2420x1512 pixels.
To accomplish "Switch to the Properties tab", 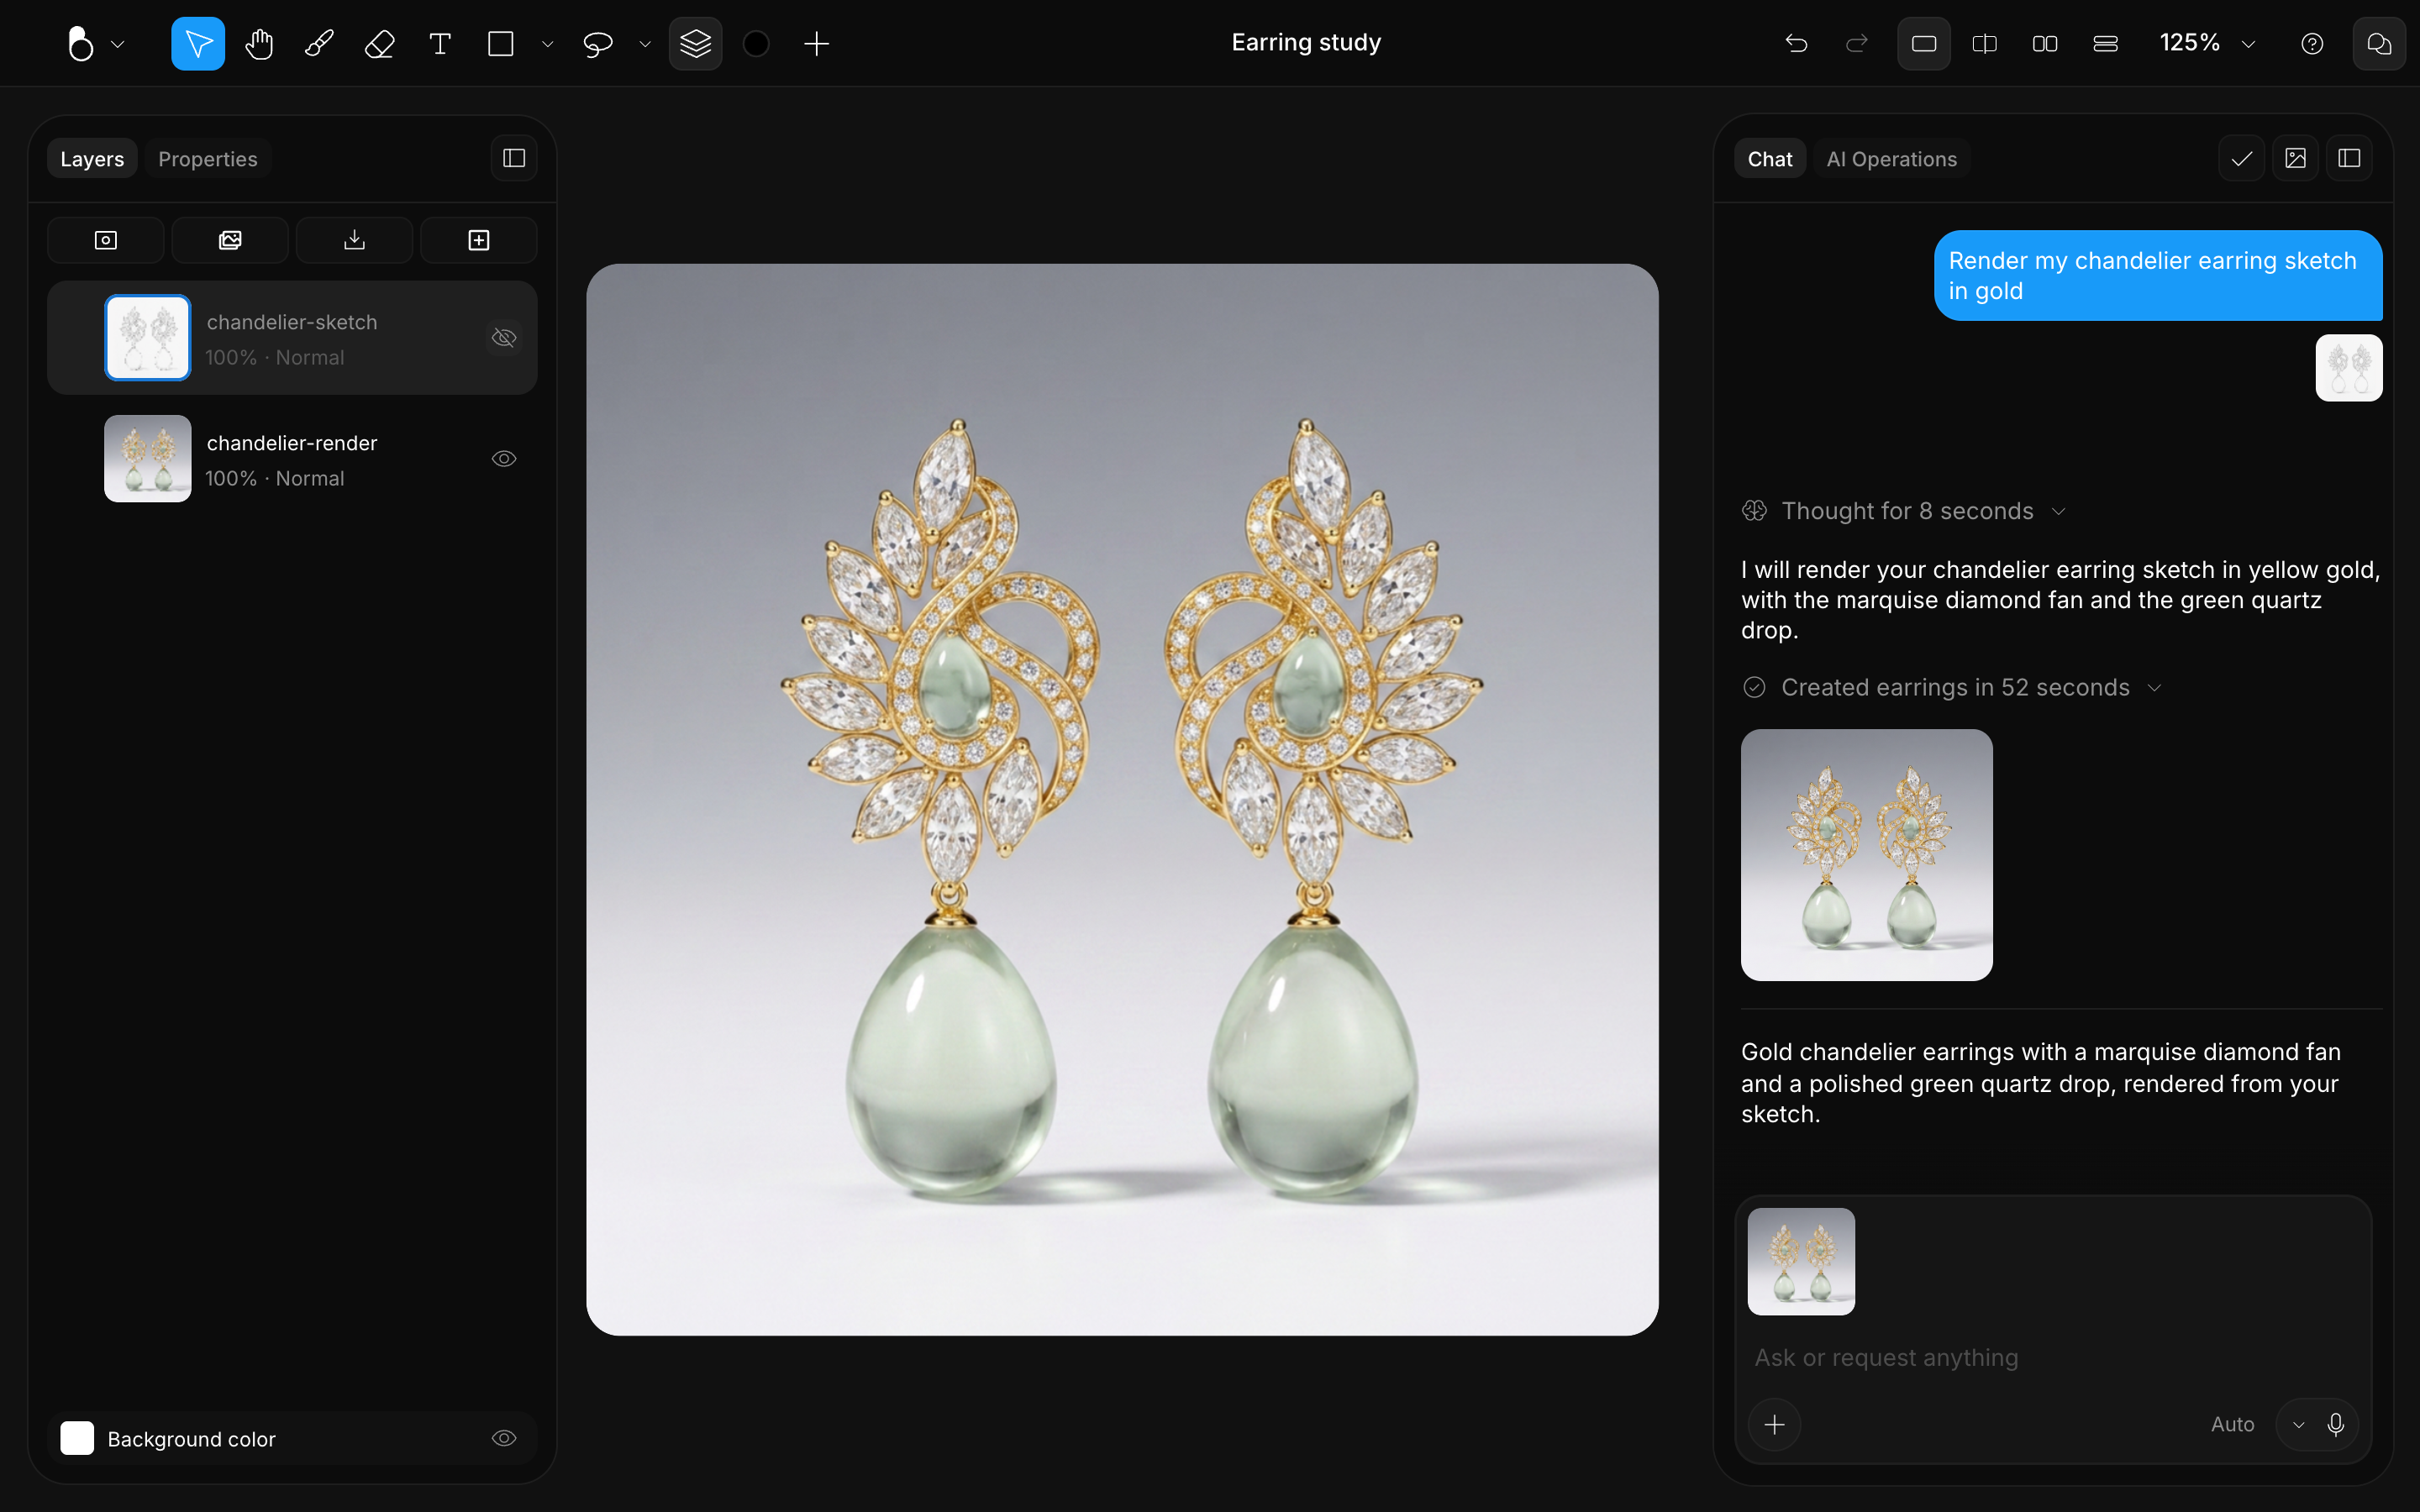I will [208, 159].
